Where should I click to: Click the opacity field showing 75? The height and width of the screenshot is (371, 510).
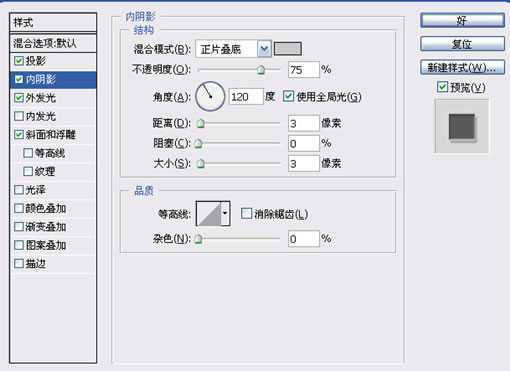point(304,70)
